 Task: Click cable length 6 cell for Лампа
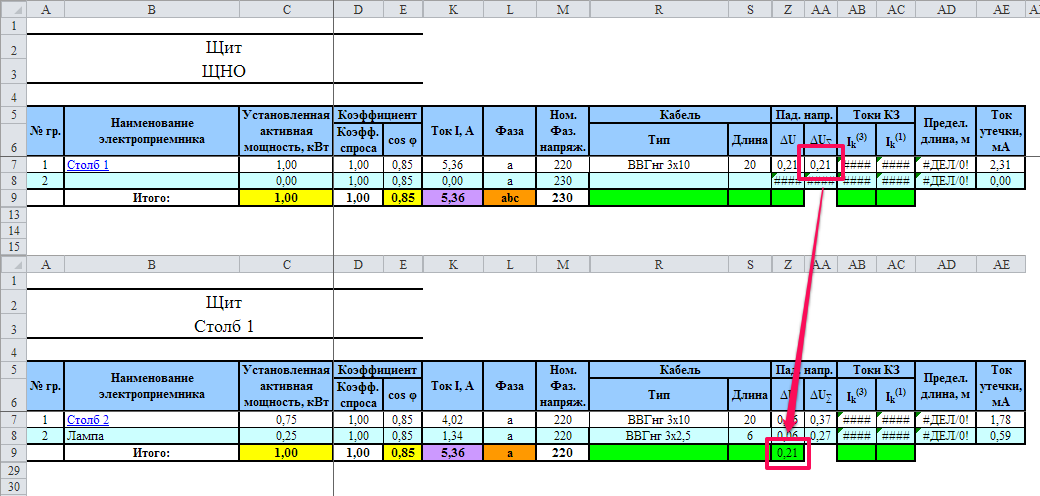coord(750,436)
